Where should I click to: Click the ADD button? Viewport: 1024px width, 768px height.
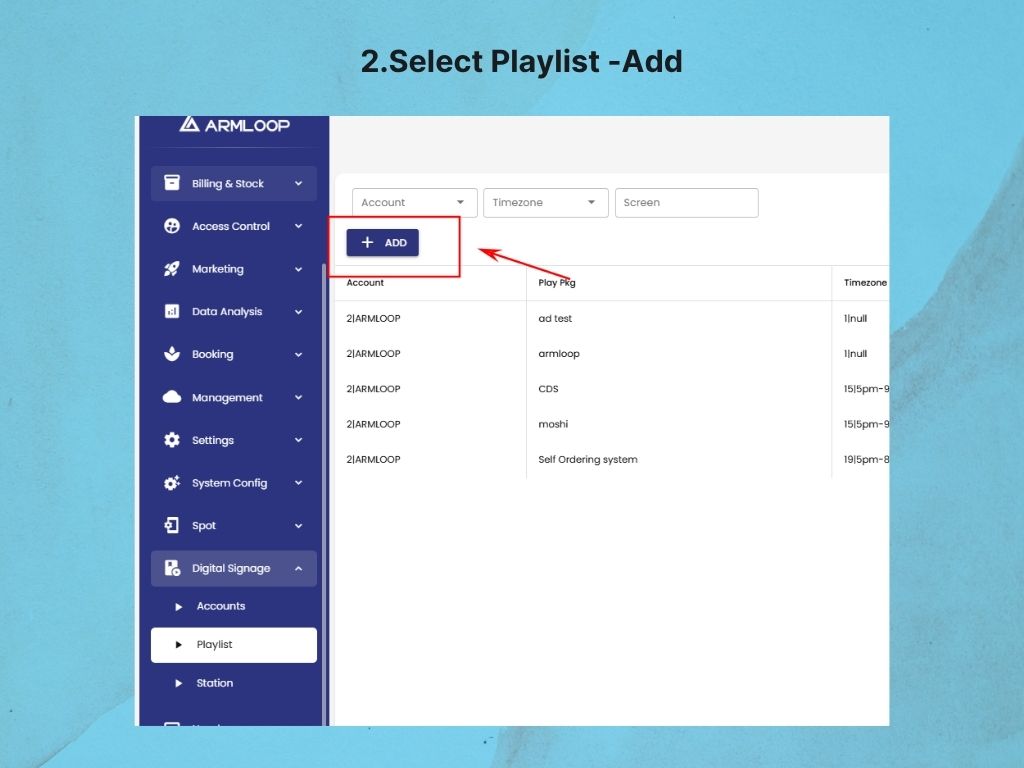pos(383,242)
